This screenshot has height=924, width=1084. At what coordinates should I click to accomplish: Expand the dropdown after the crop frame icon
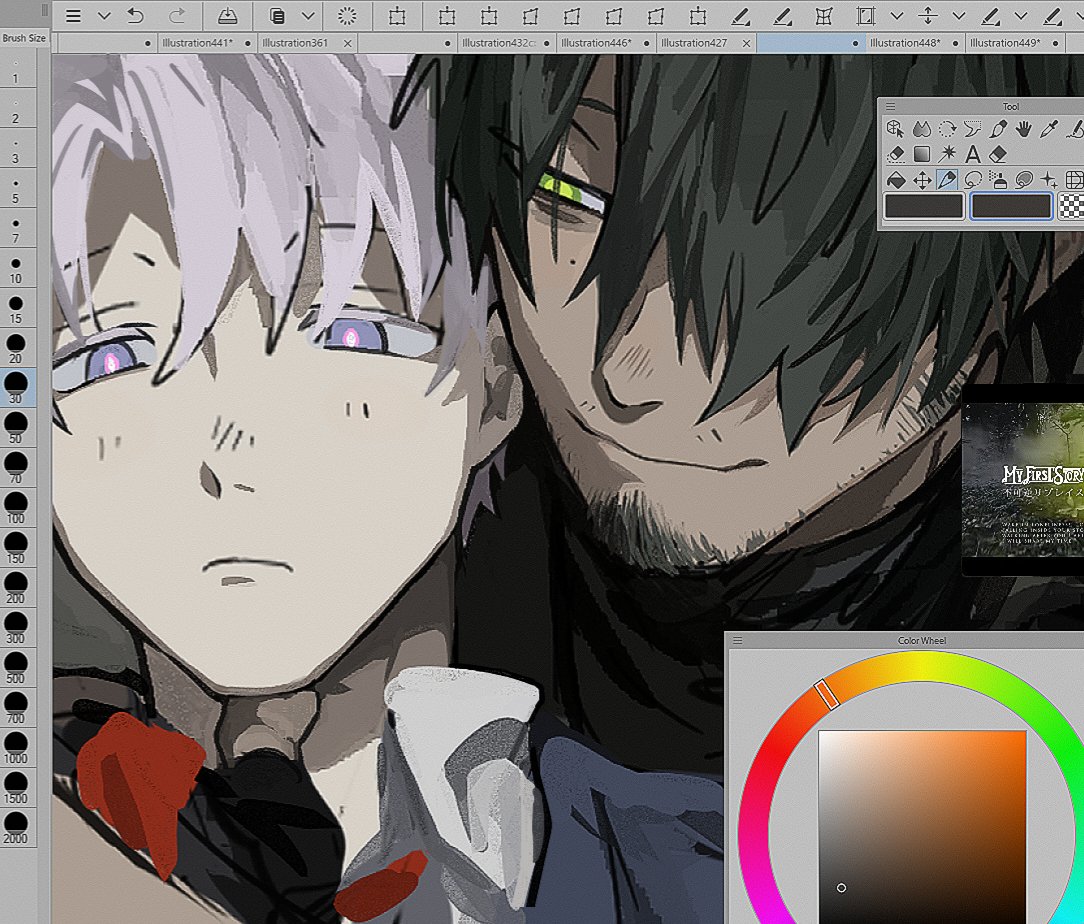[897, 16]
